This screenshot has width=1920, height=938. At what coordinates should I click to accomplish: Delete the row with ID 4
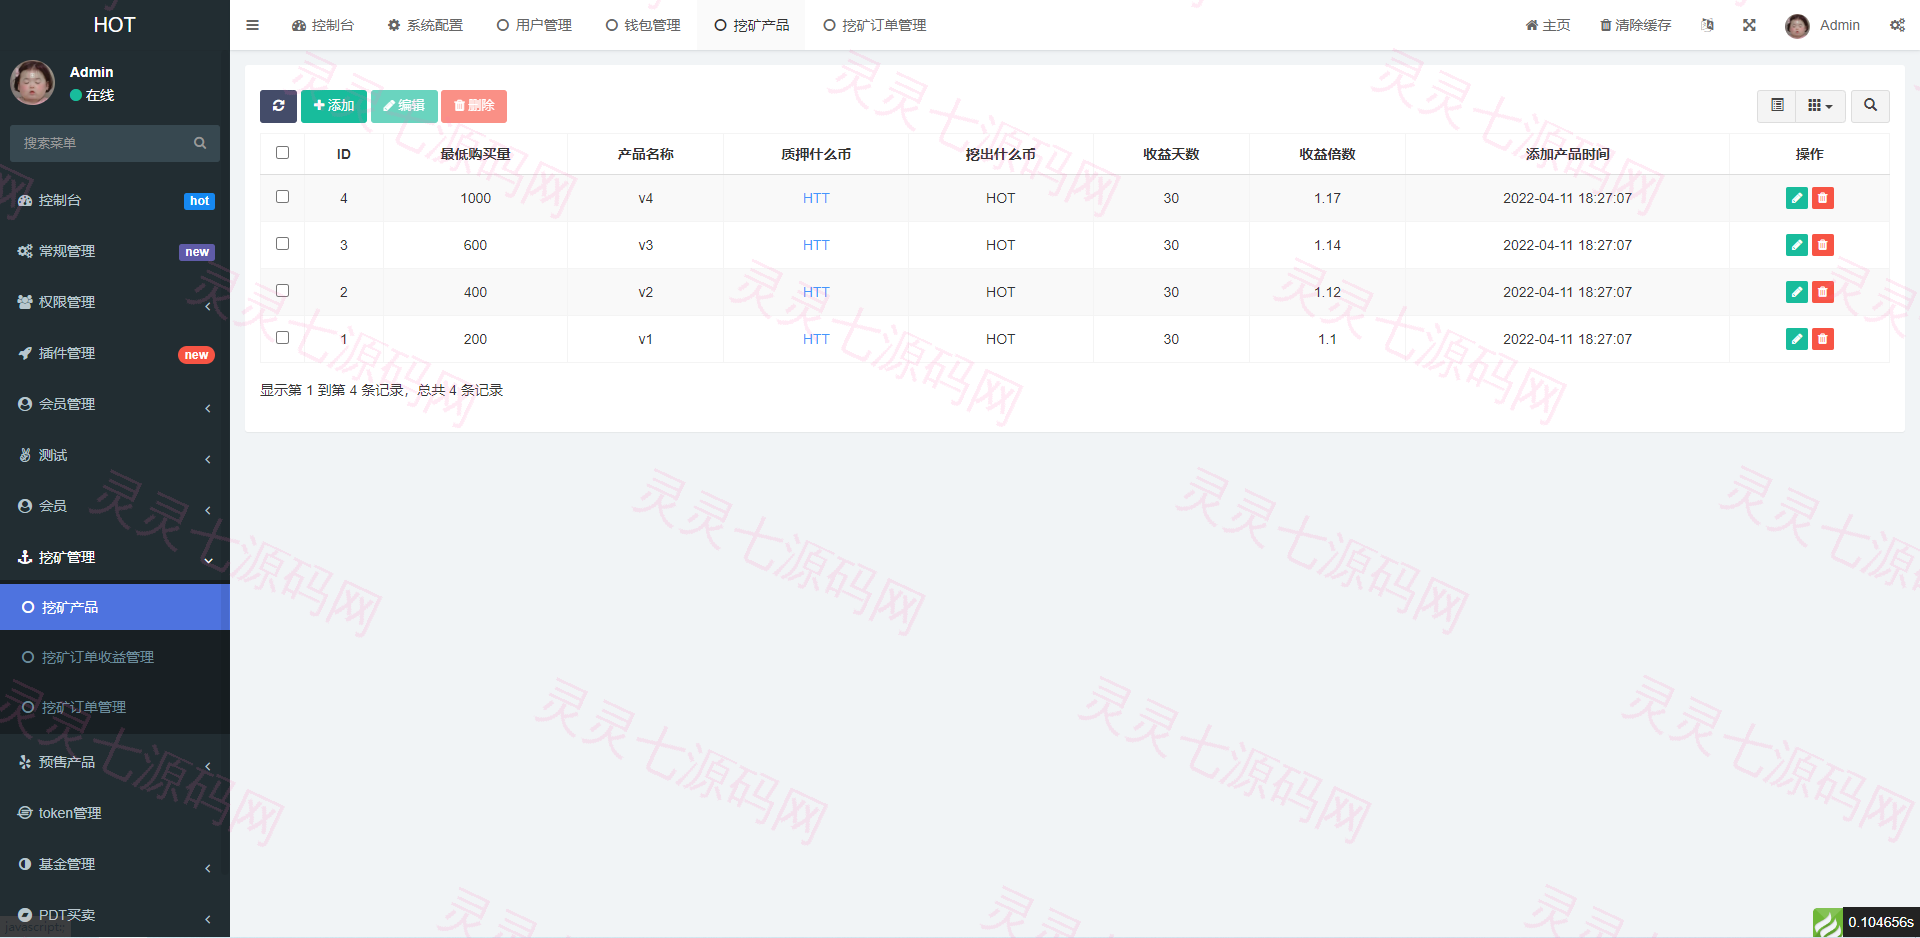point(1823,198)
